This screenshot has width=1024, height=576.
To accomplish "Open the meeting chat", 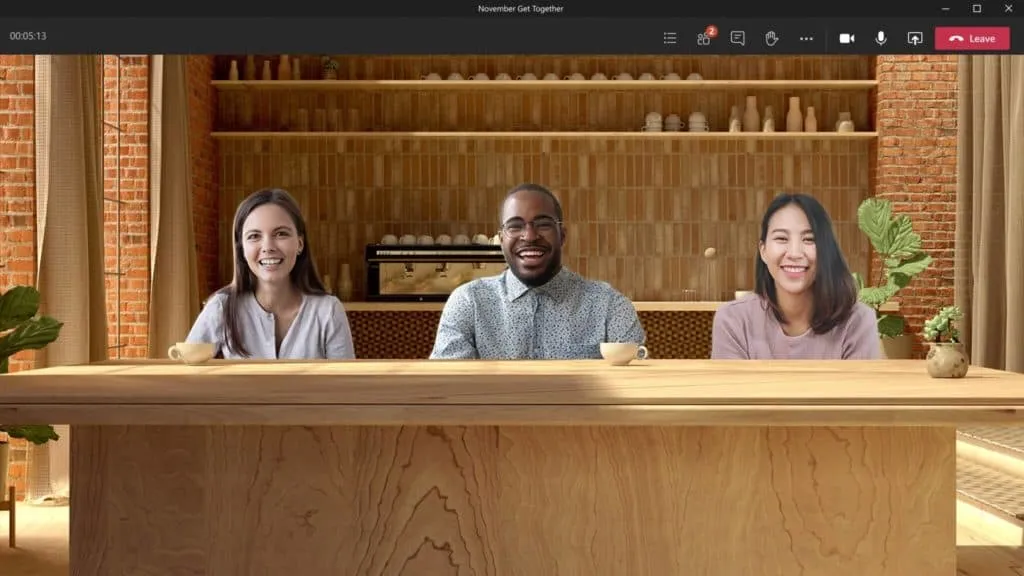I will [x=737, y=38].
